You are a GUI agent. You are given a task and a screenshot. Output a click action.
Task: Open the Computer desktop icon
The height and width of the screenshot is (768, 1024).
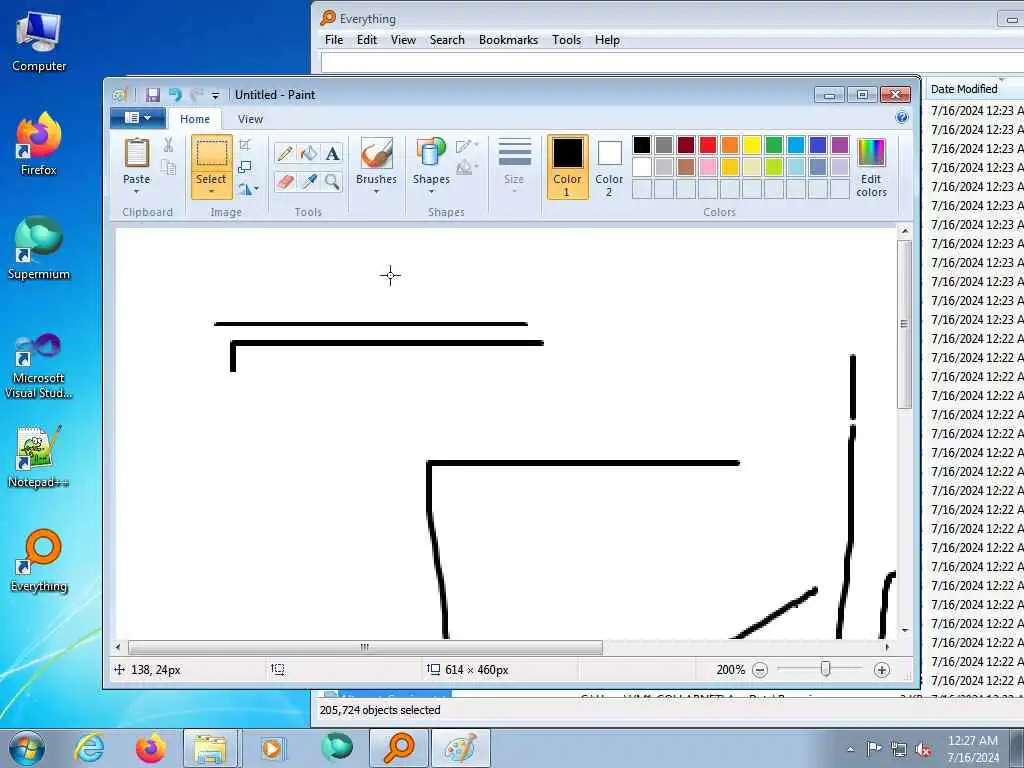pos(39,40)
